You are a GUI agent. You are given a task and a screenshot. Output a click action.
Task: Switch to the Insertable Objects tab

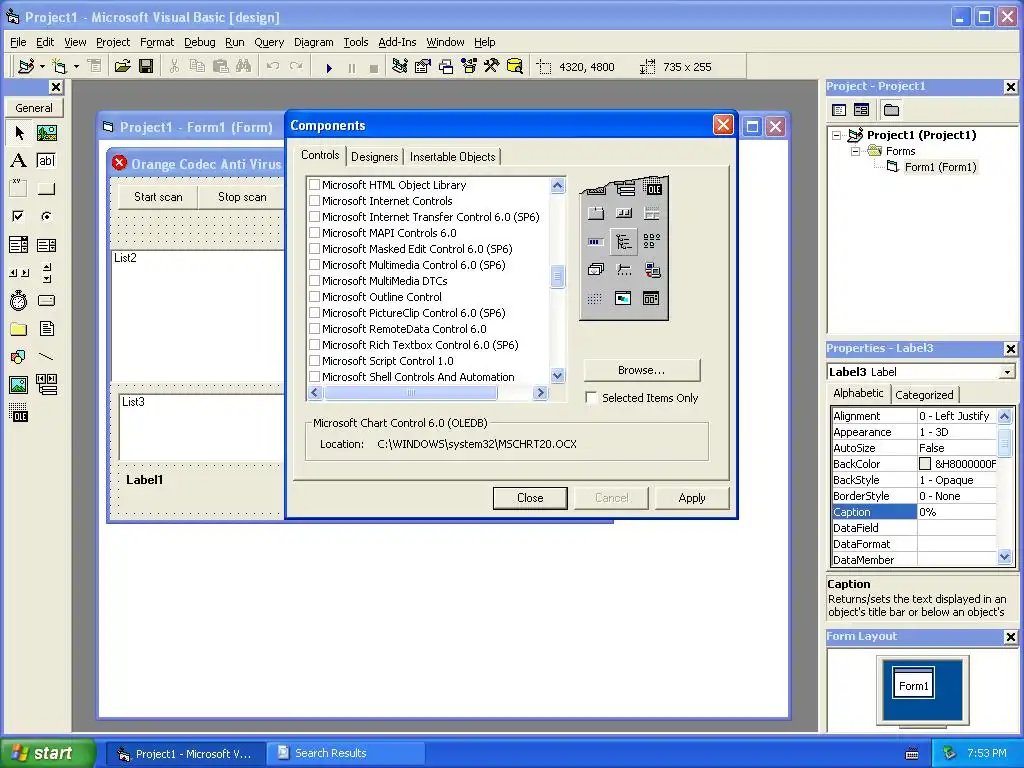(452, 157)
